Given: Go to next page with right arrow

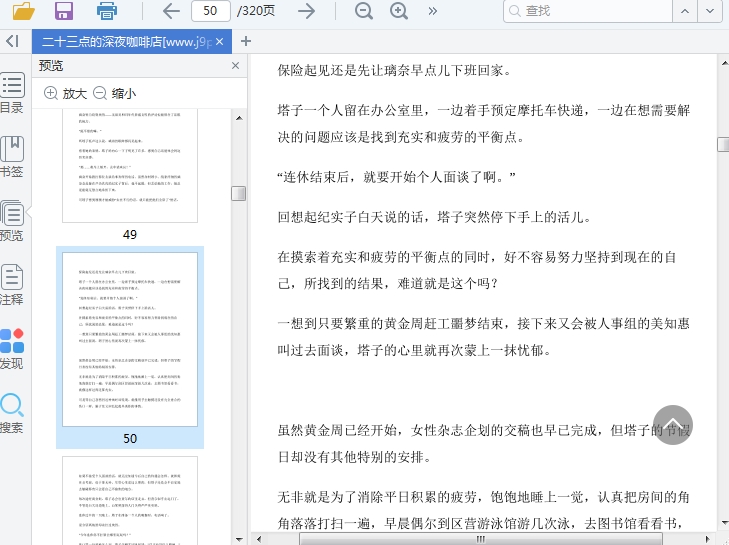Looking at the screenshot, I should (x=307, y=11).
